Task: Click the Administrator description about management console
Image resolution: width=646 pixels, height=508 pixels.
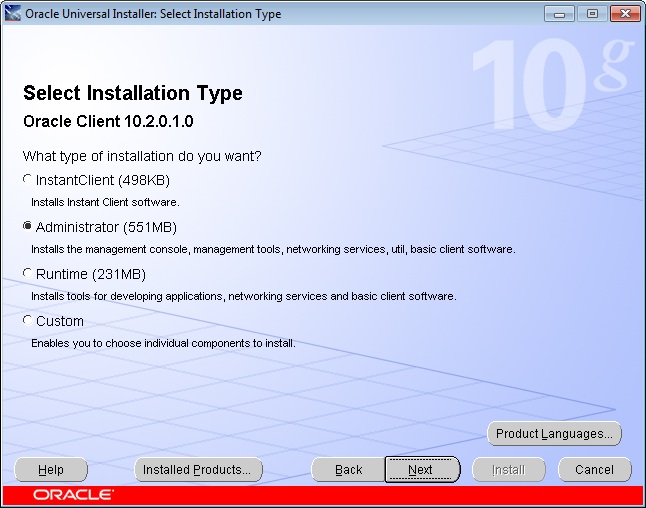Action: (x=273, y=249)
